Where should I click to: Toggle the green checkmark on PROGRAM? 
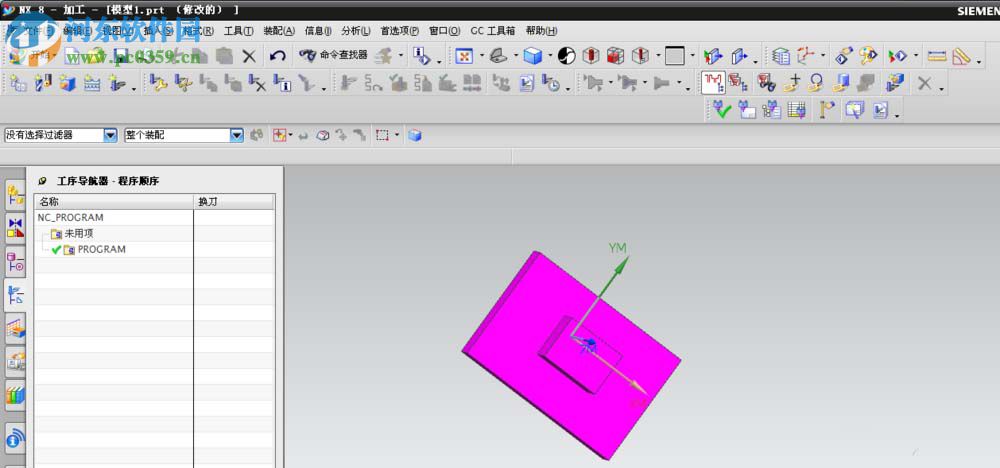[55, 250]
